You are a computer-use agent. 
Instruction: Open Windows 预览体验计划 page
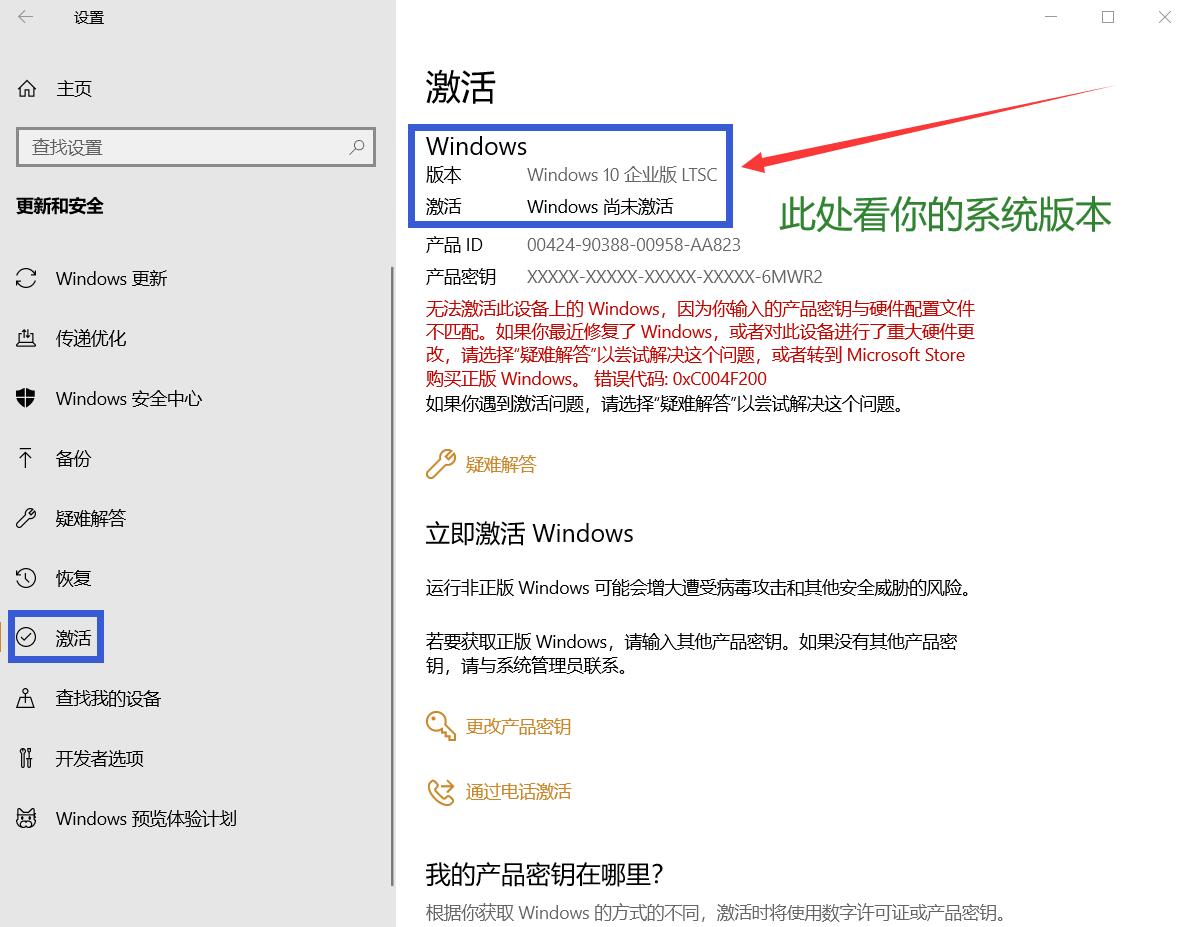tap(146, 818)
